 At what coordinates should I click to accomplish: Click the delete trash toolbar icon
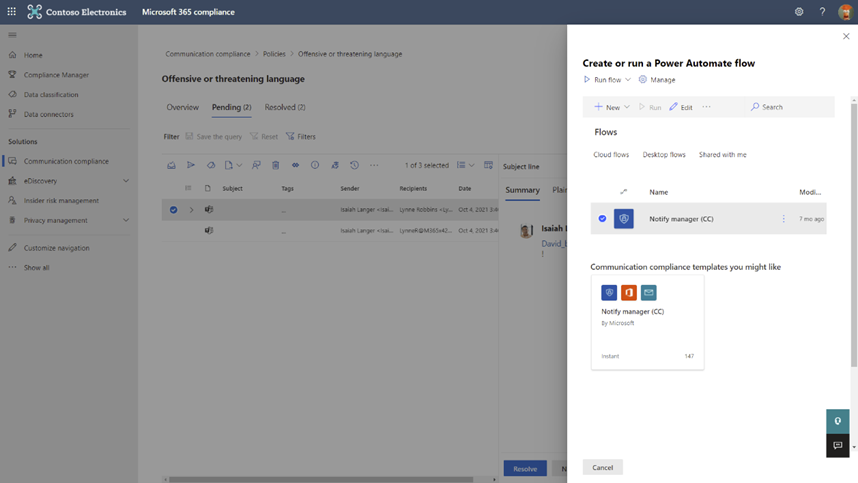pyautogui.click(x=276, y=165)
